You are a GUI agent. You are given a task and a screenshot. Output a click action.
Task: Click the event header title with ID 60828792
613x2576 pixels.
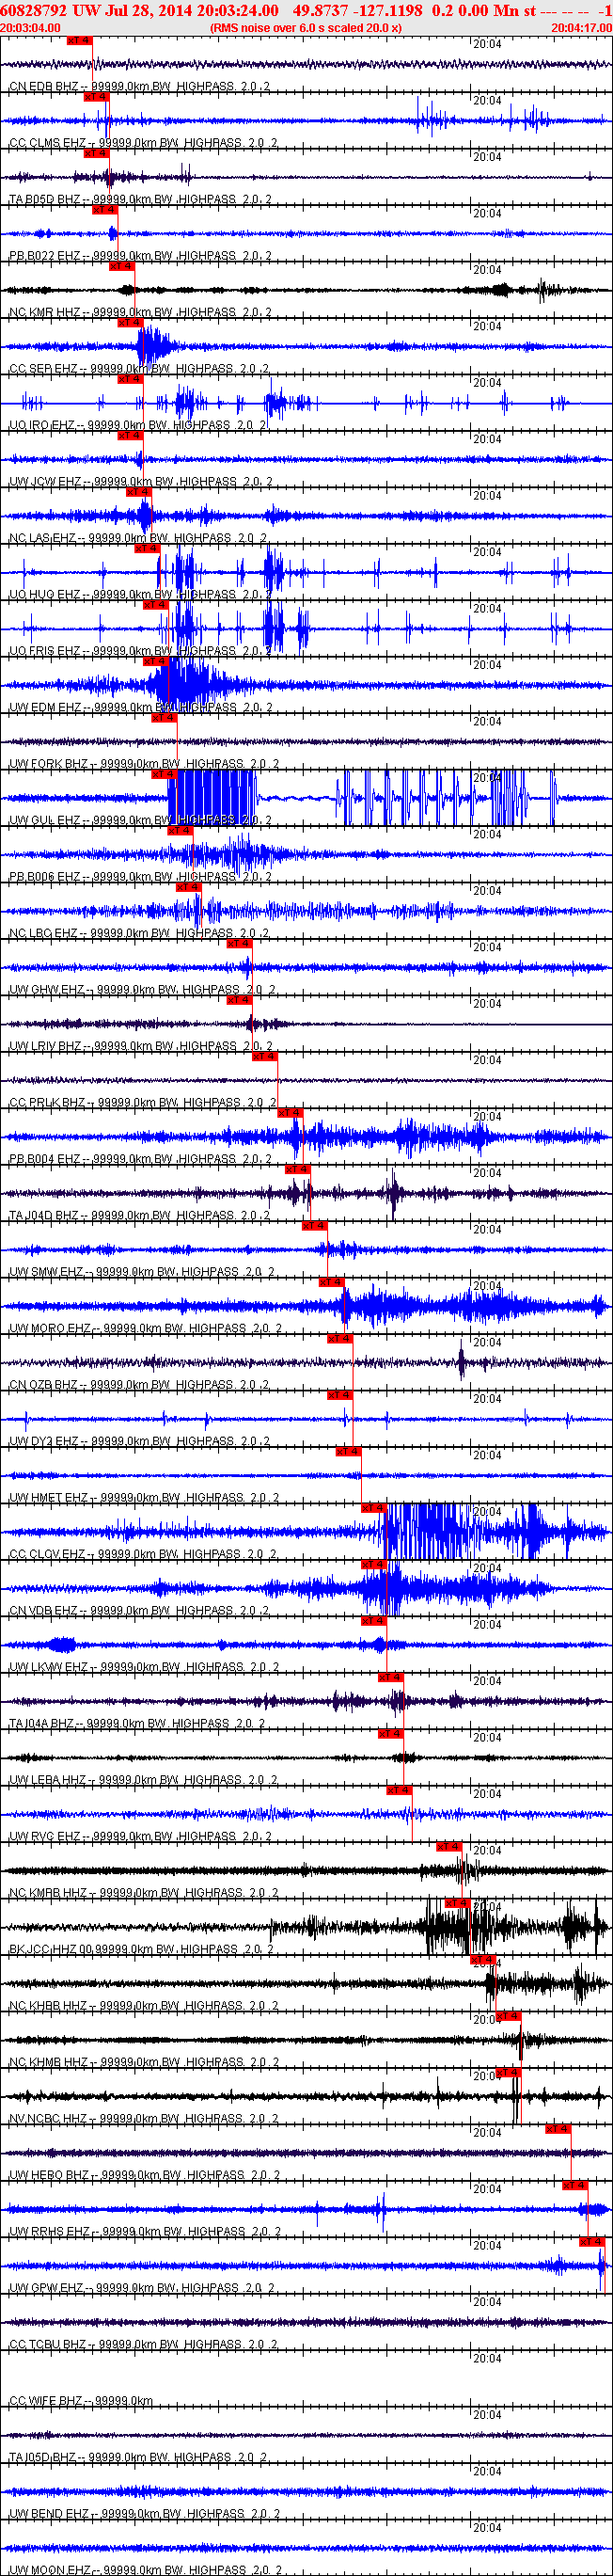(x=306, y=10)
